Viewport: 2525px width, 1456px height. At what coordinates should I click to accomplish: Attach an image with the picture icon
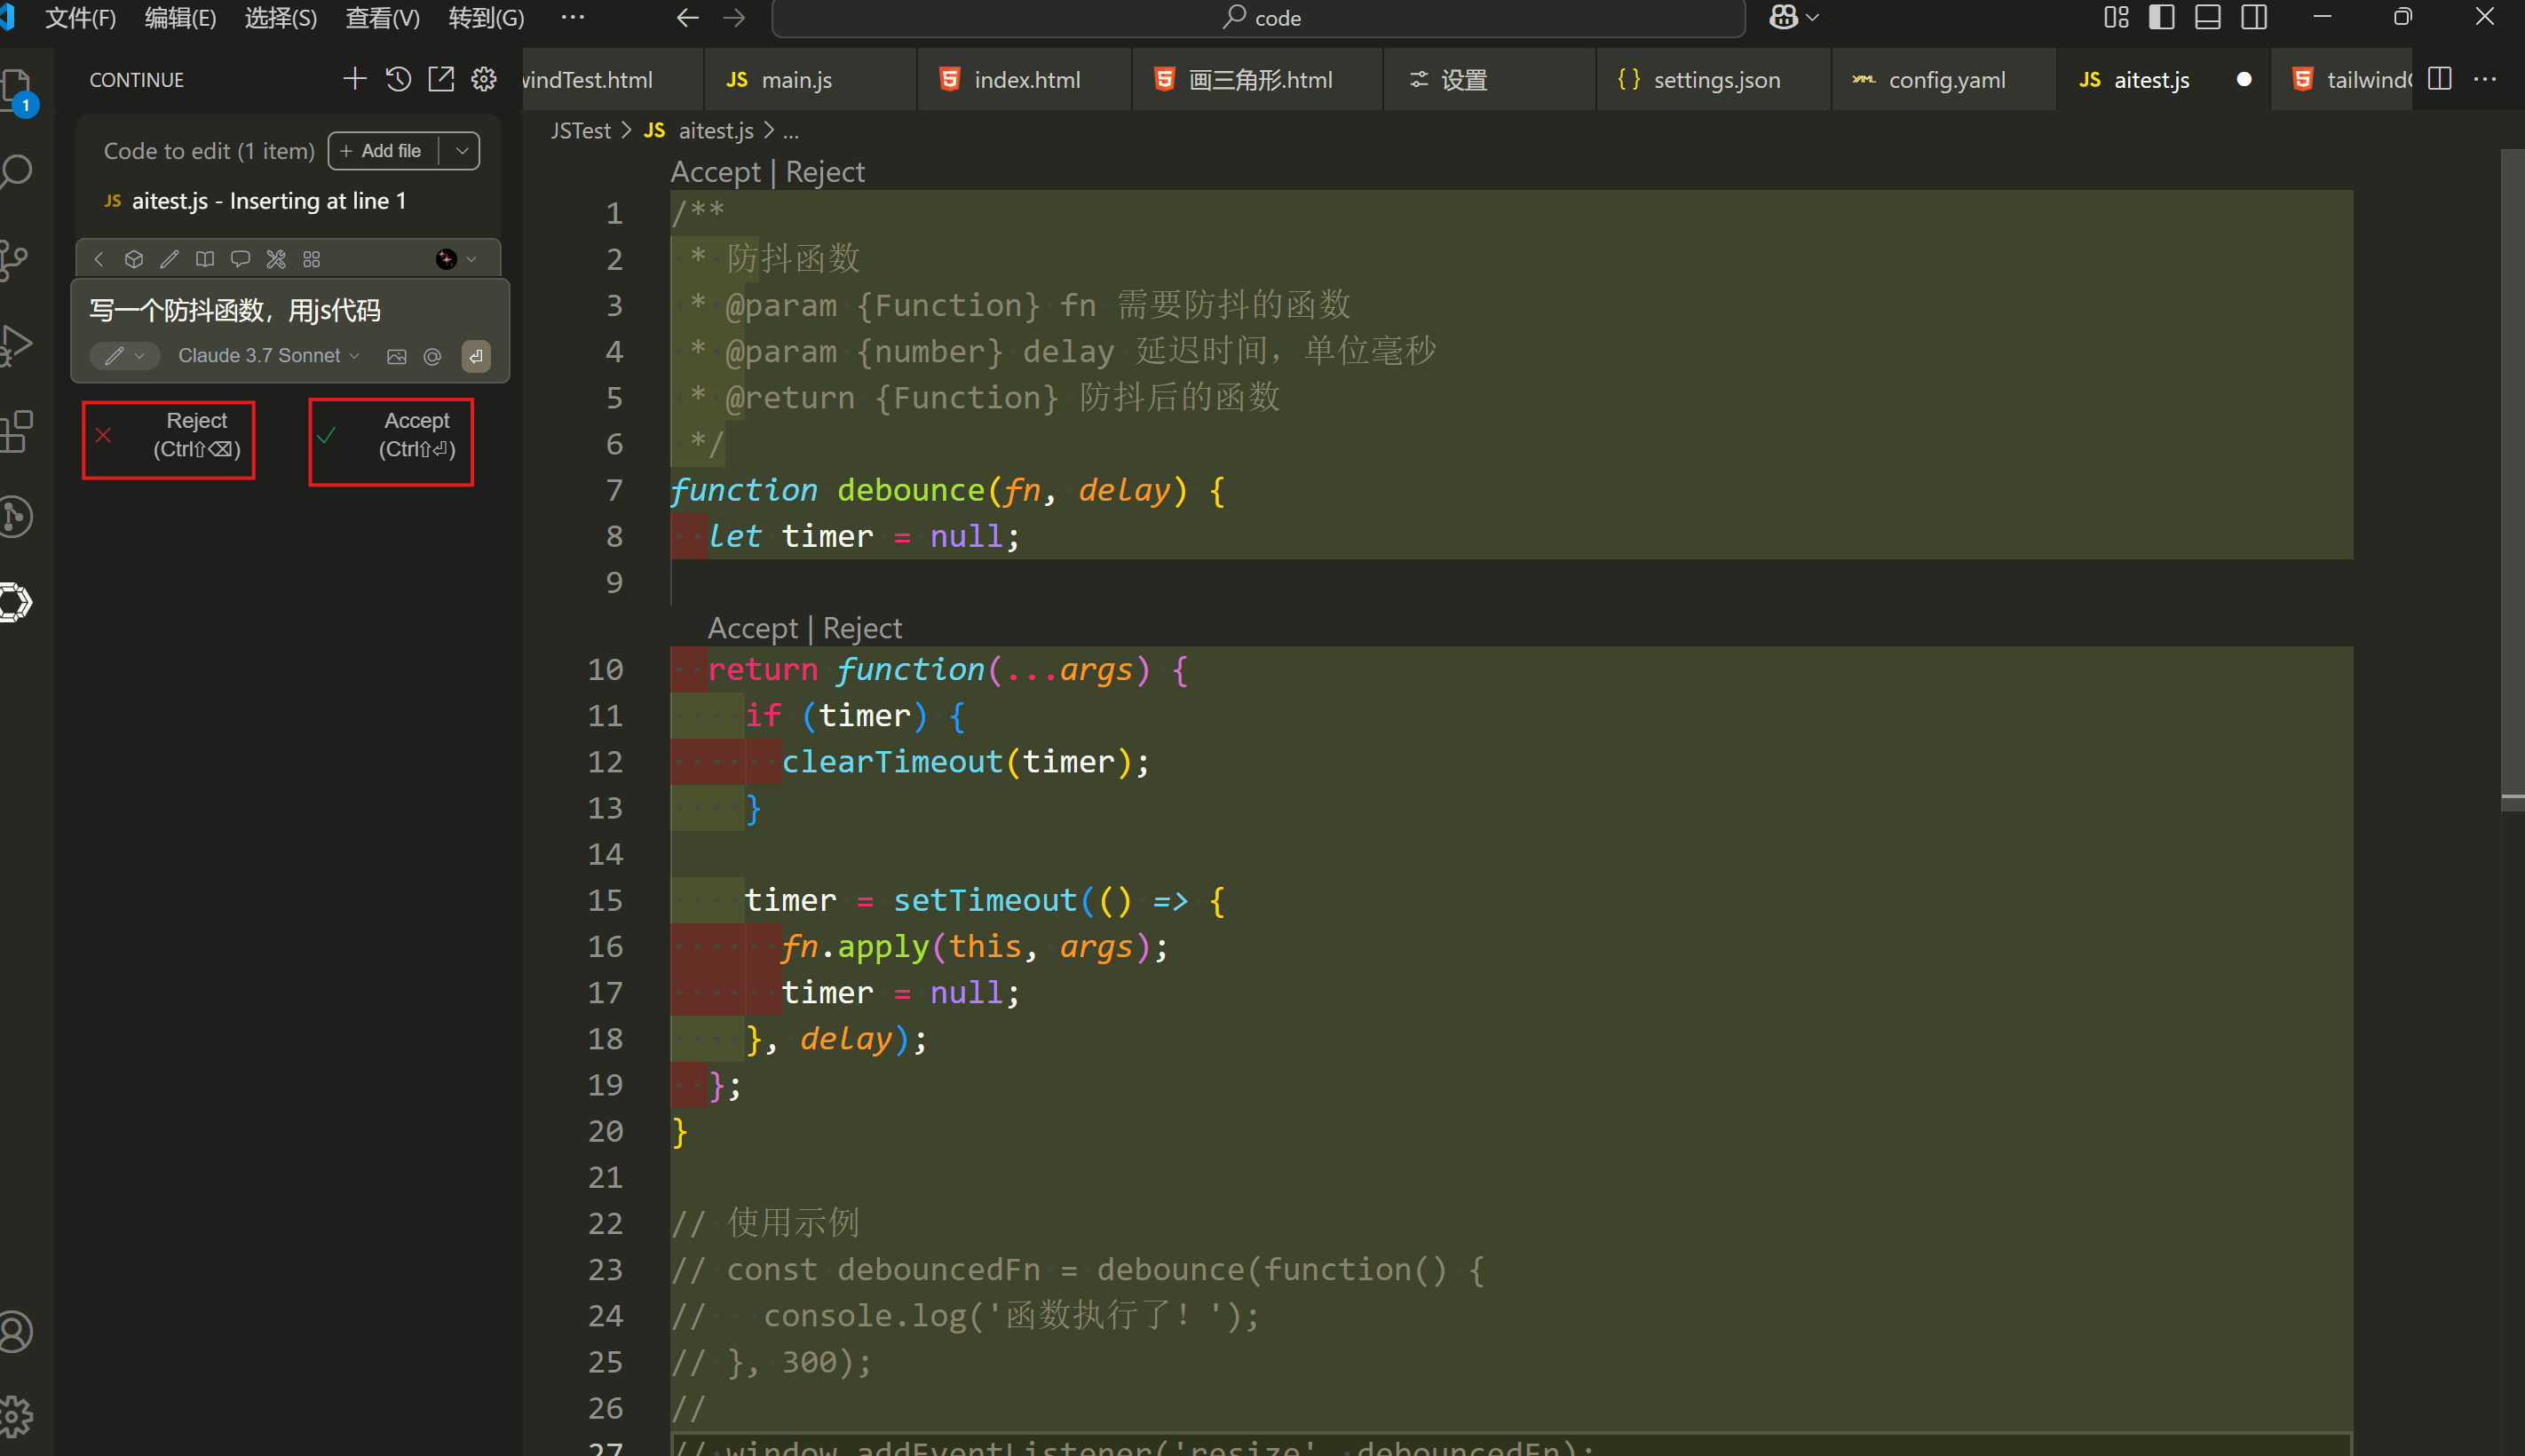(x=397, y=357)
